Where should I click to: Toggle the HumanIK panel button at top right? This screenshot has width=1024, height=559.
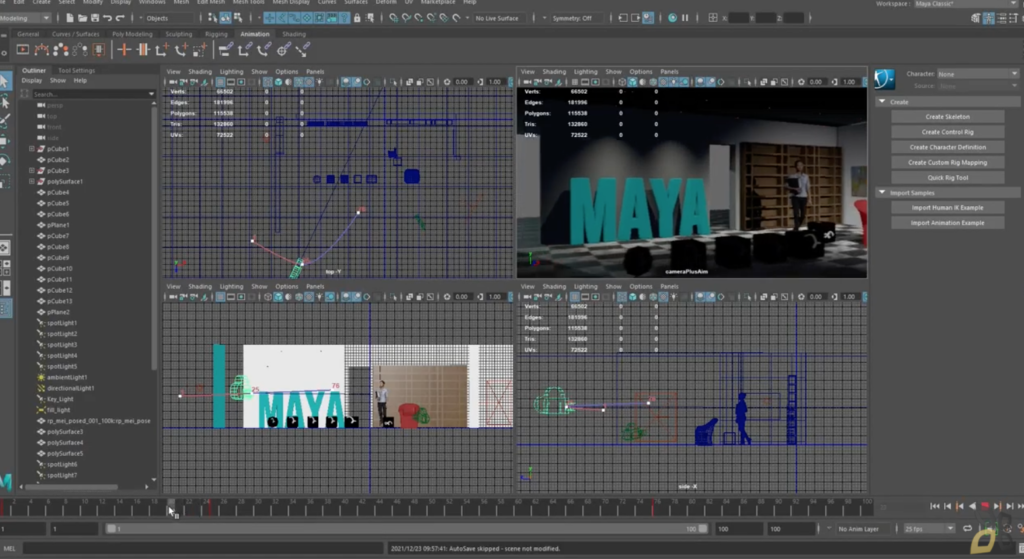tap(989, 18)
